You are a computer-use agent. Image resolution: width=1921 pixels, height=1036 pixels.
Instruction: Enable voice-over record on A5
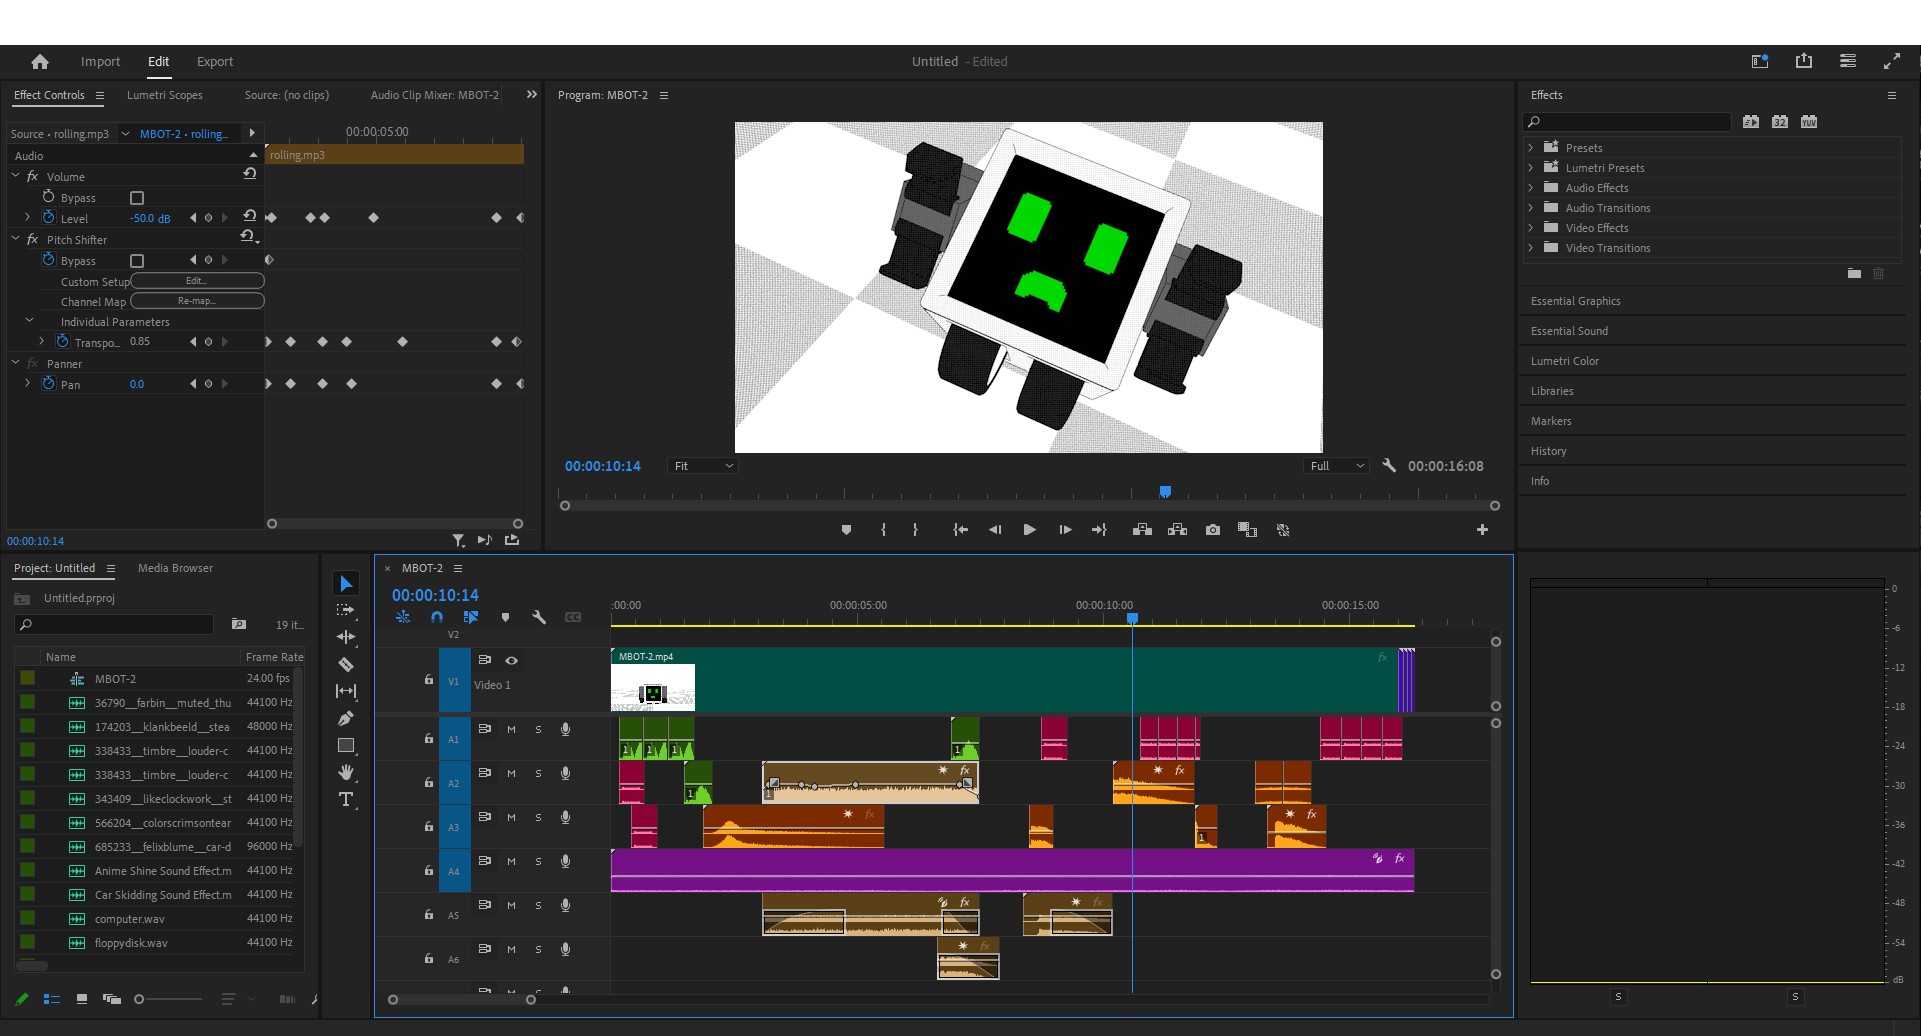tap(565, 905)
